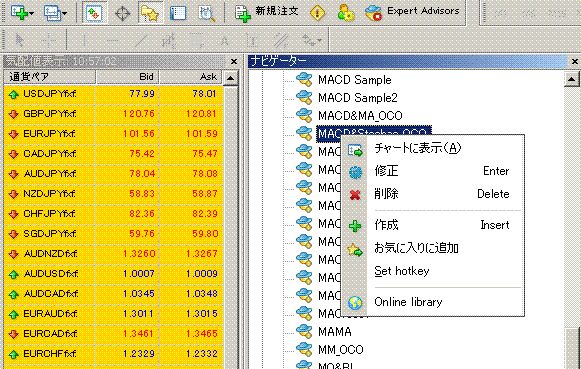
Task: Click the Ask column header
Action: click(190, 77)
